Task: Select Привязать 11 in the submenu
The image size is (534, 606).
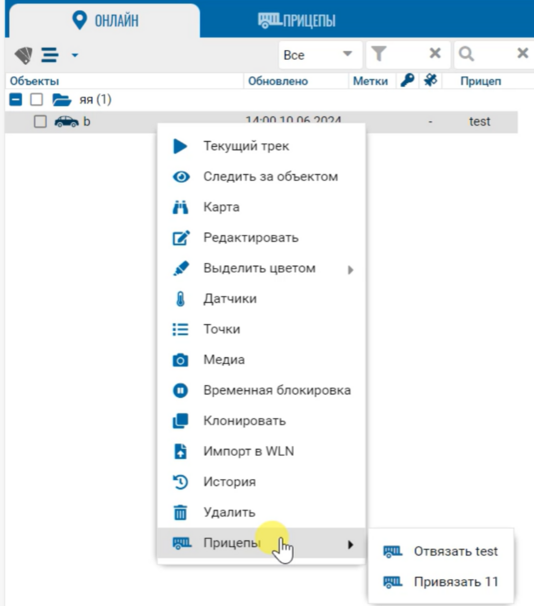Action: (x=441, y=582)
